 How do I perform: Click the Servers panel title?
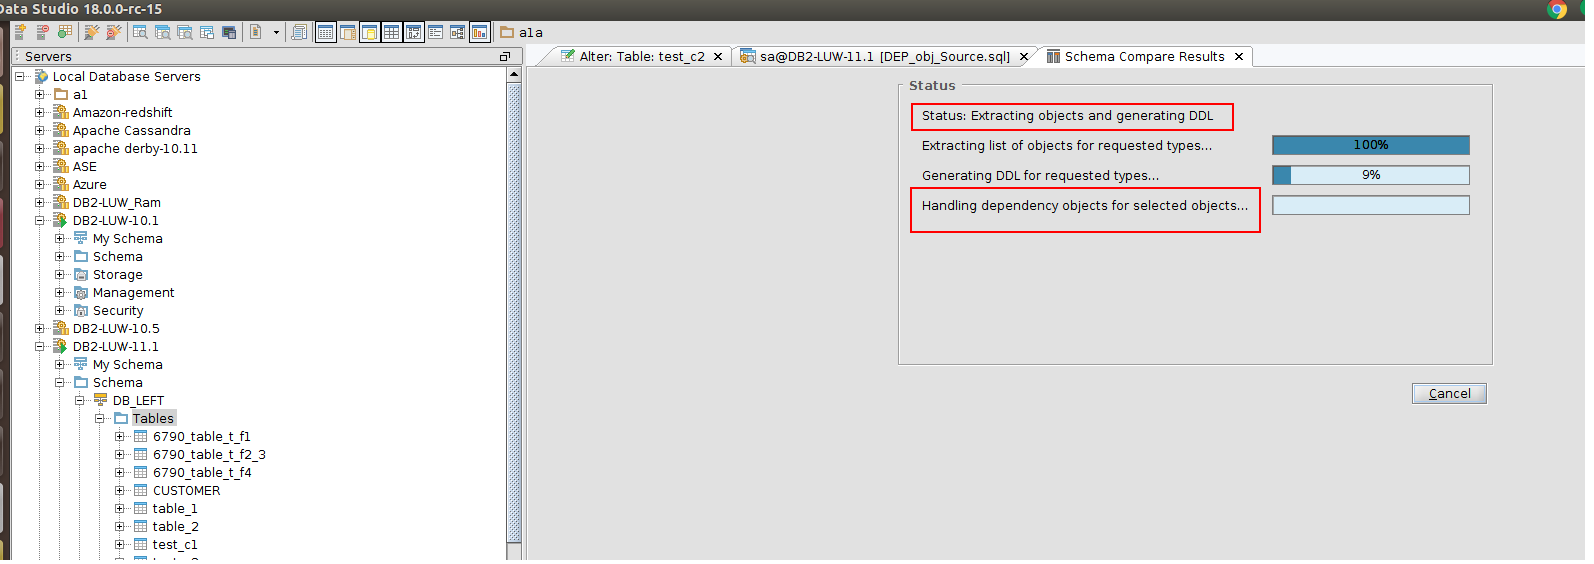(48, 56)
